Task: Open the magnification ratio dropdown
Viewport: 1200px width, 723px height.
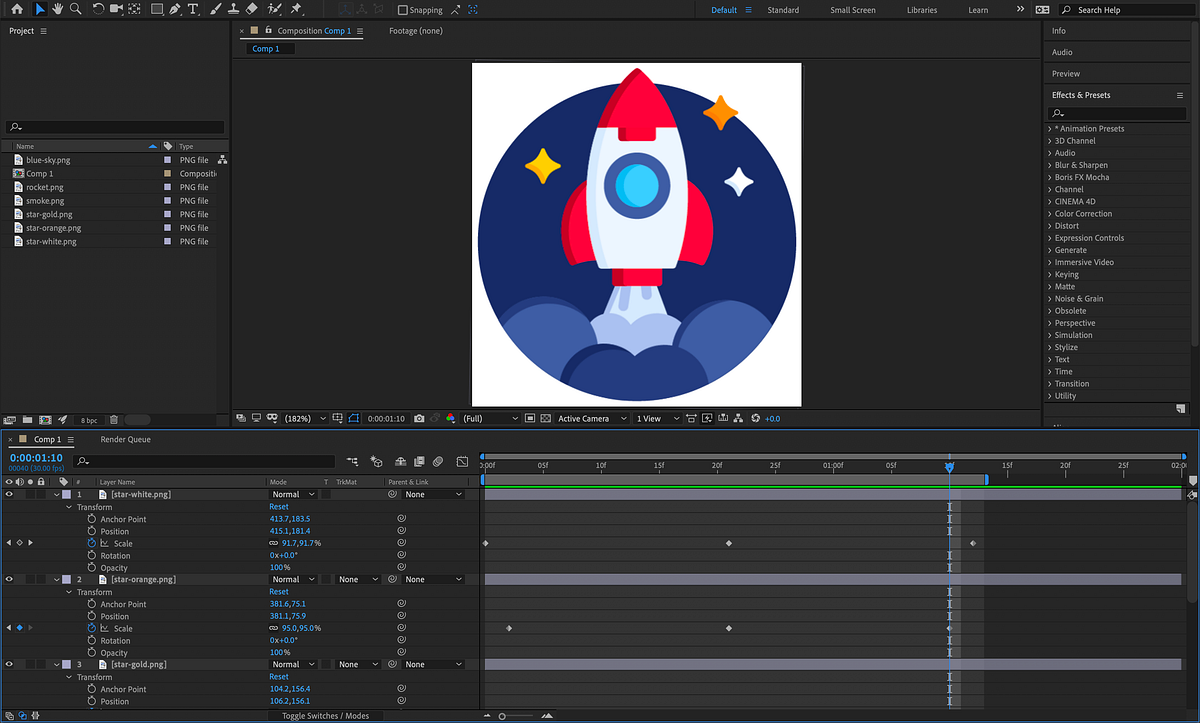Action: [322, 418]
